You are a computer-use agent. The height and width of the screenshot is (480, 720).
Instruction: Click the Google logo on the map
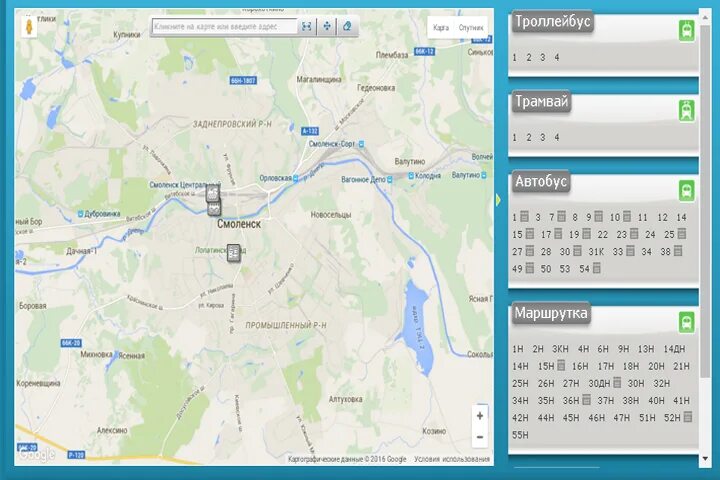(x=37, y=455)
